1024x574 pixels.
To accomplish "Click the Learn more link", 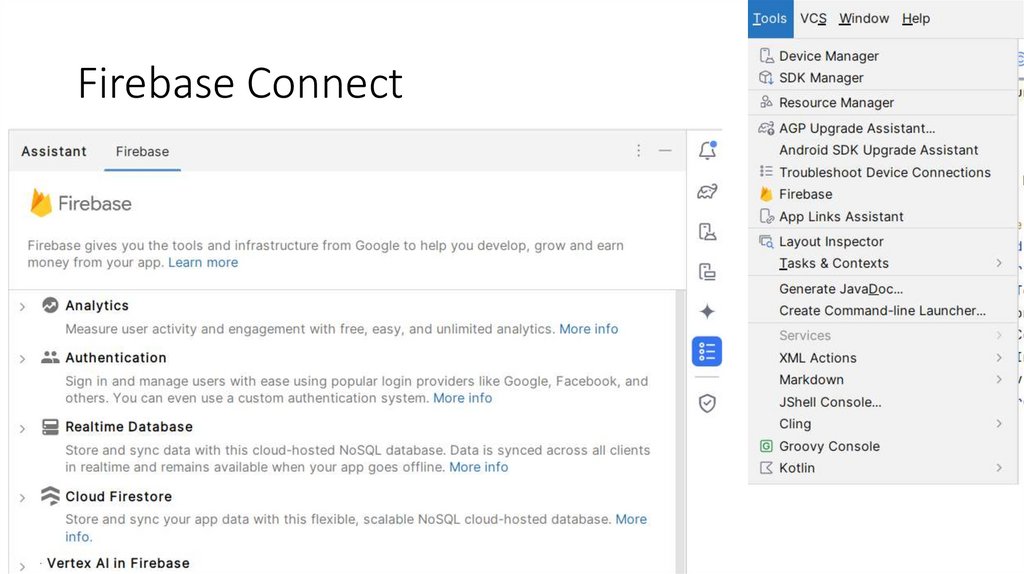I will (203, 262).
